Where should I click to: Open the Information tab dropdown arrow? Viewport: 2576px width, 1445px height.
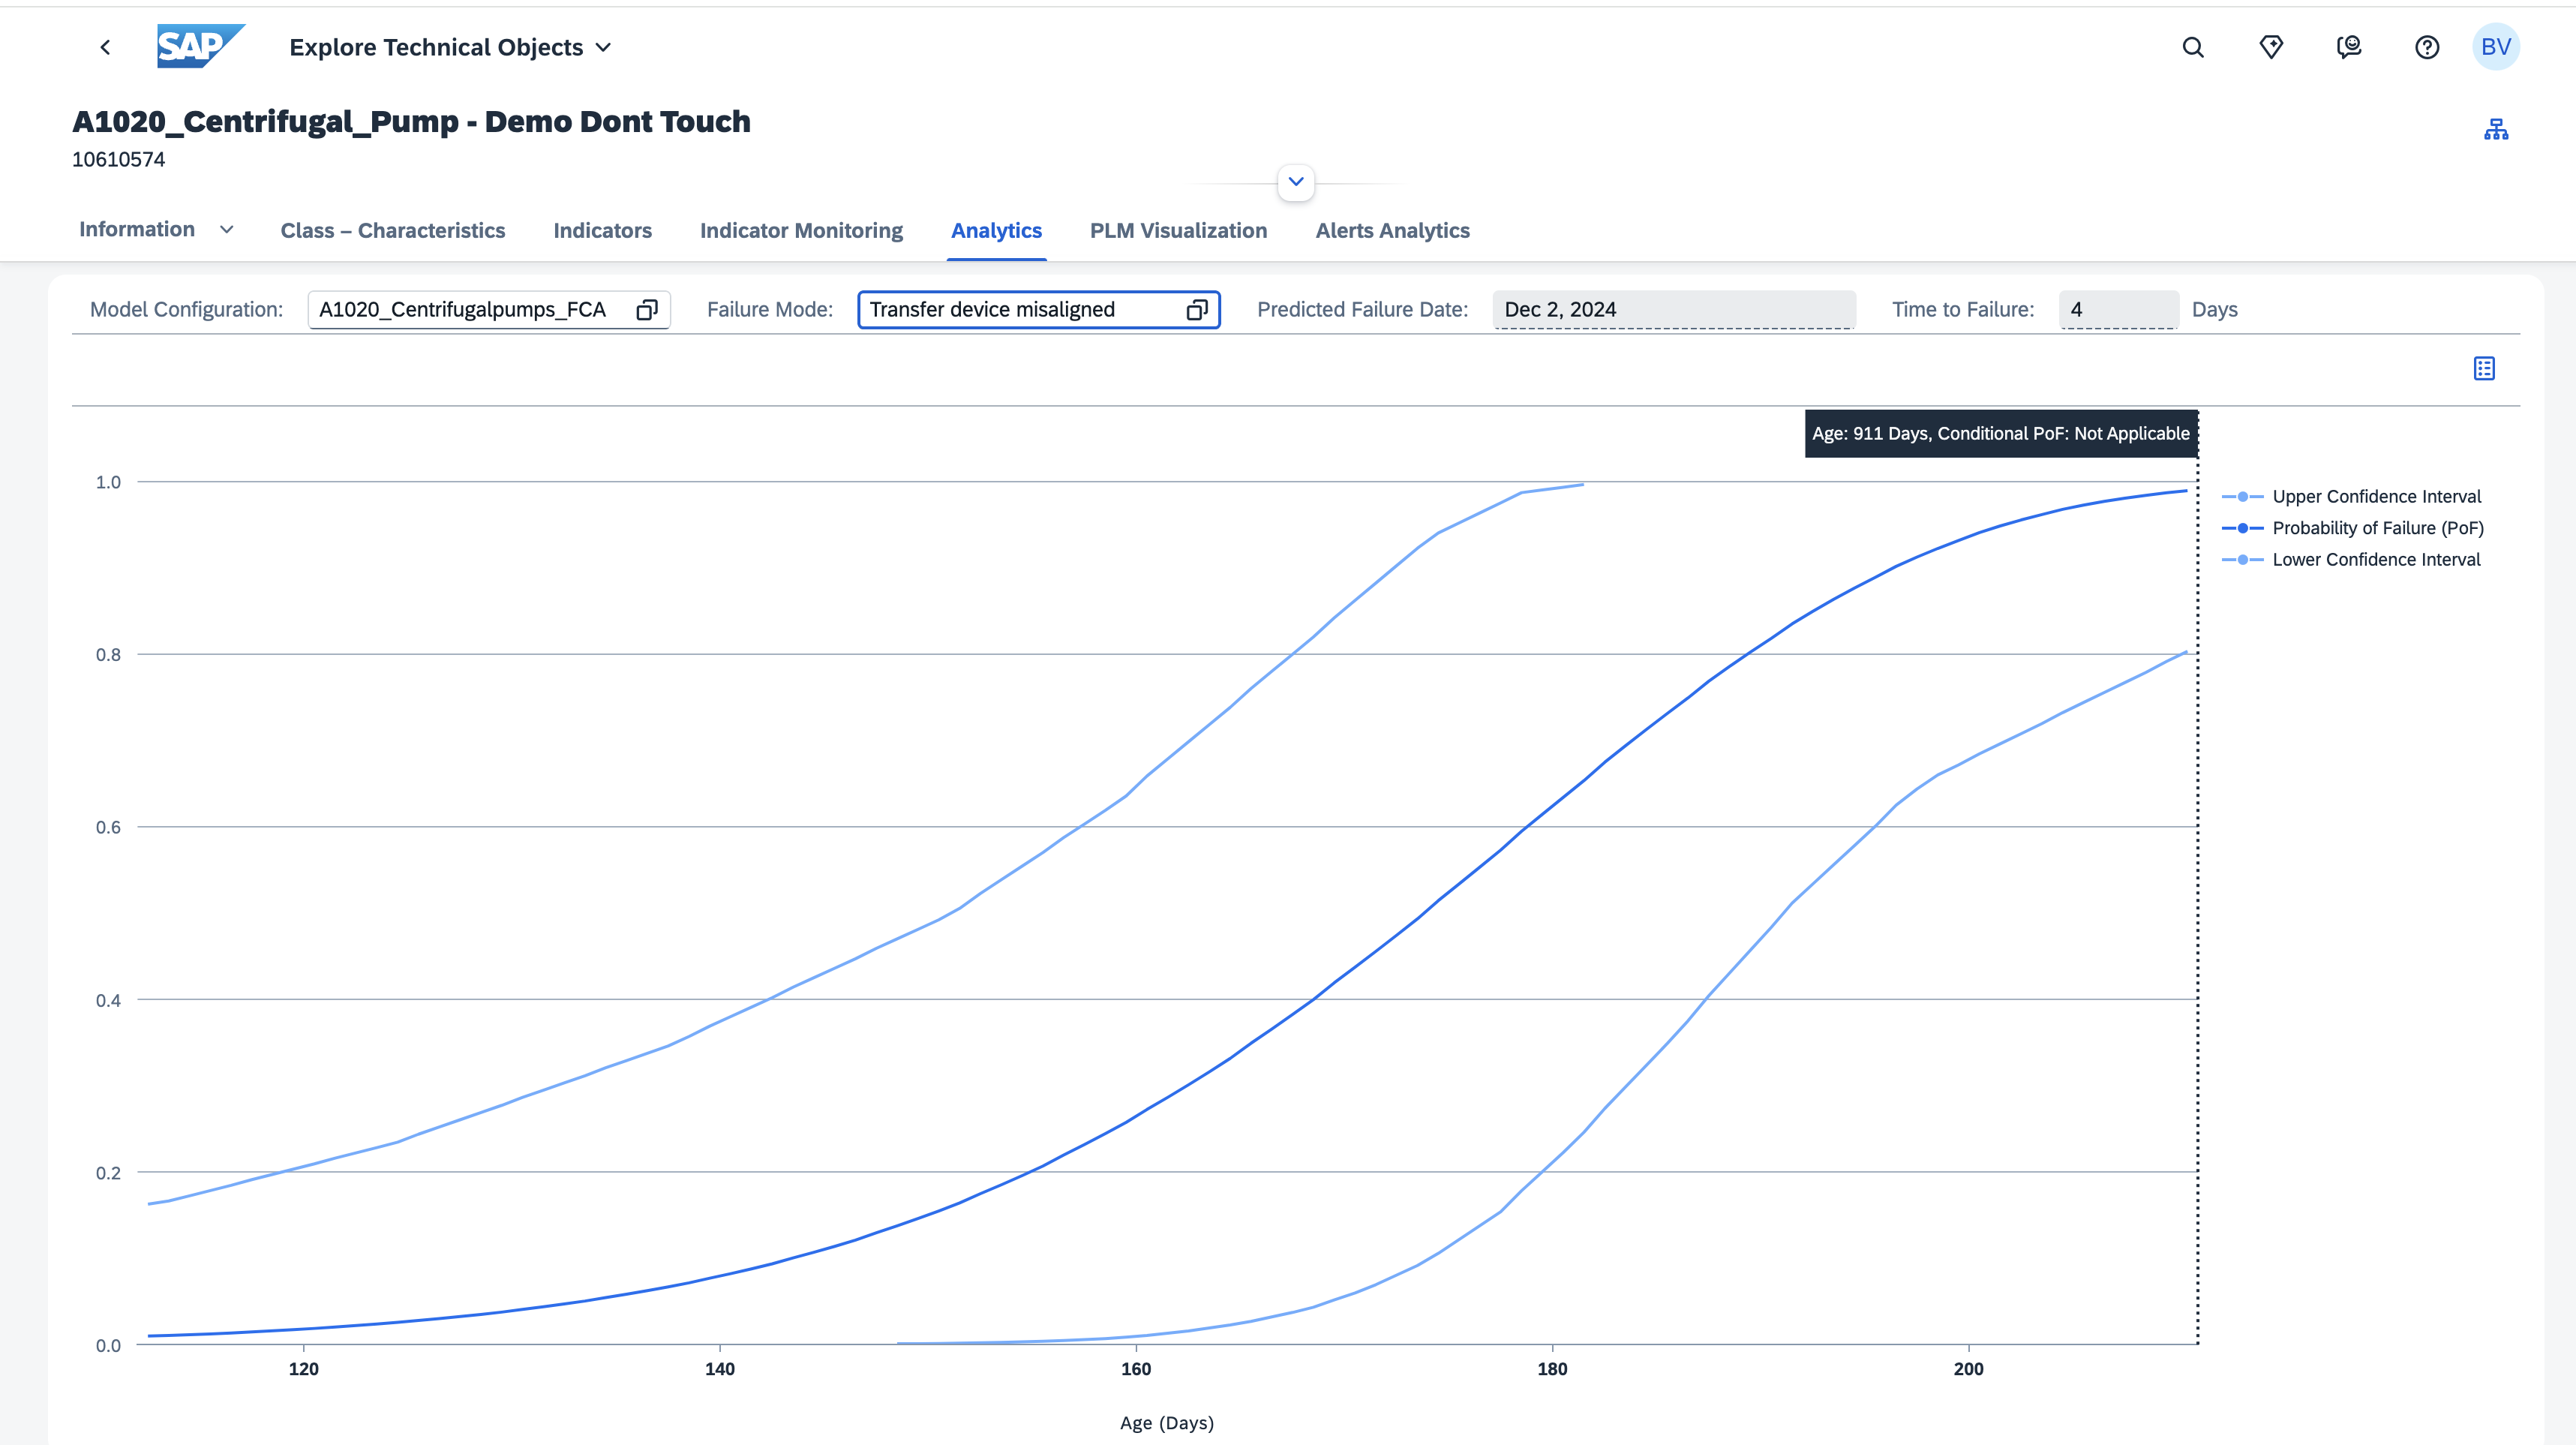[x=227, y=230]
